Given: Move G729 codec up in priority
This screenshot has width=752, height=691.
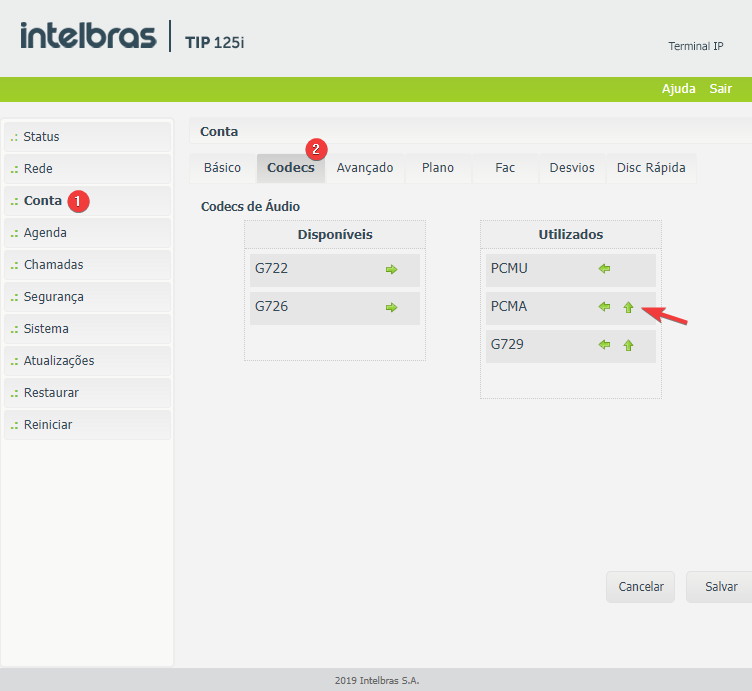Looking at the screenshot, I should tap(628, 346).
